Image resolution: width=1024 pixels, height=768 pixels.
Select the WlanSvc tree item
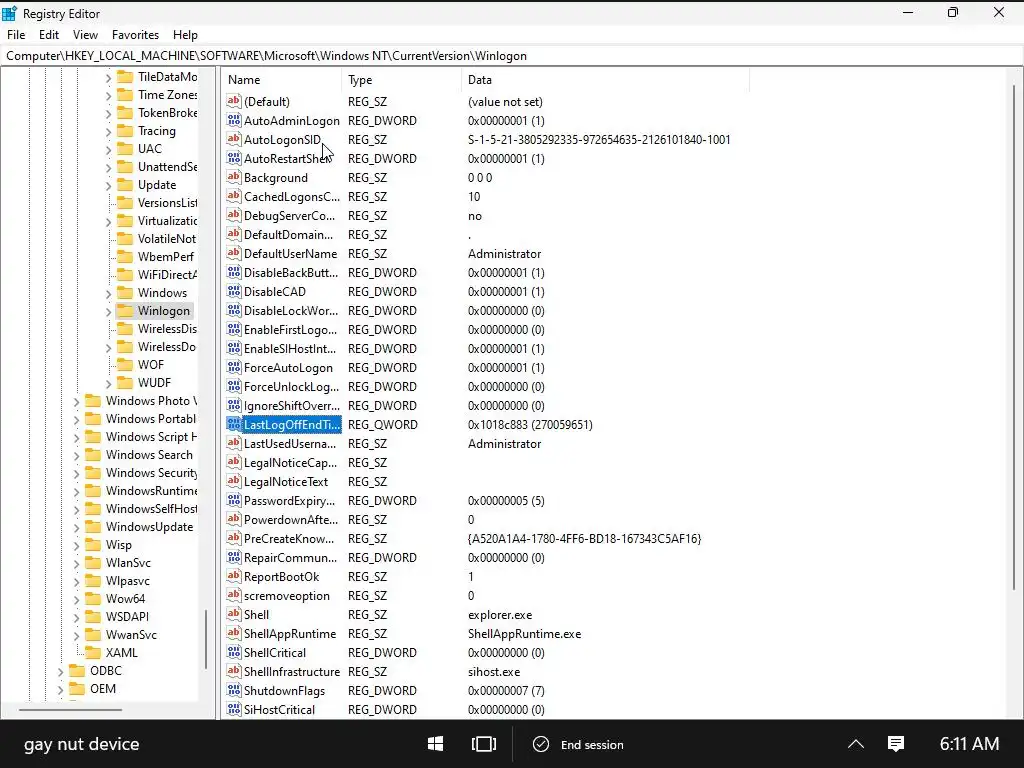pos(128,562)
